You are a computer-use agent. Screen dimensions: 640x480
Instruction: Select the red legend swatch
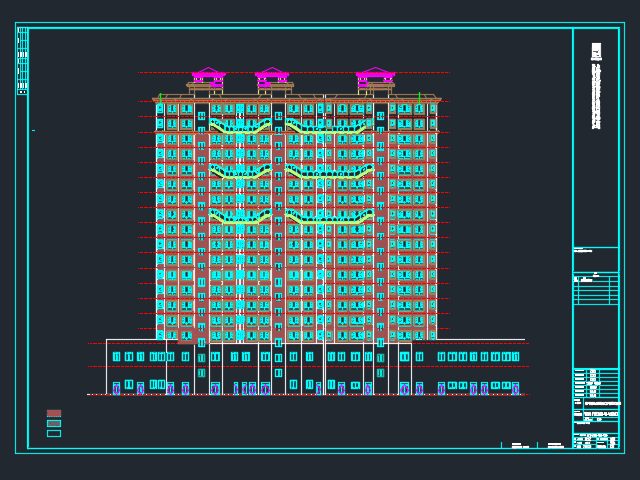tap(54, 413)
